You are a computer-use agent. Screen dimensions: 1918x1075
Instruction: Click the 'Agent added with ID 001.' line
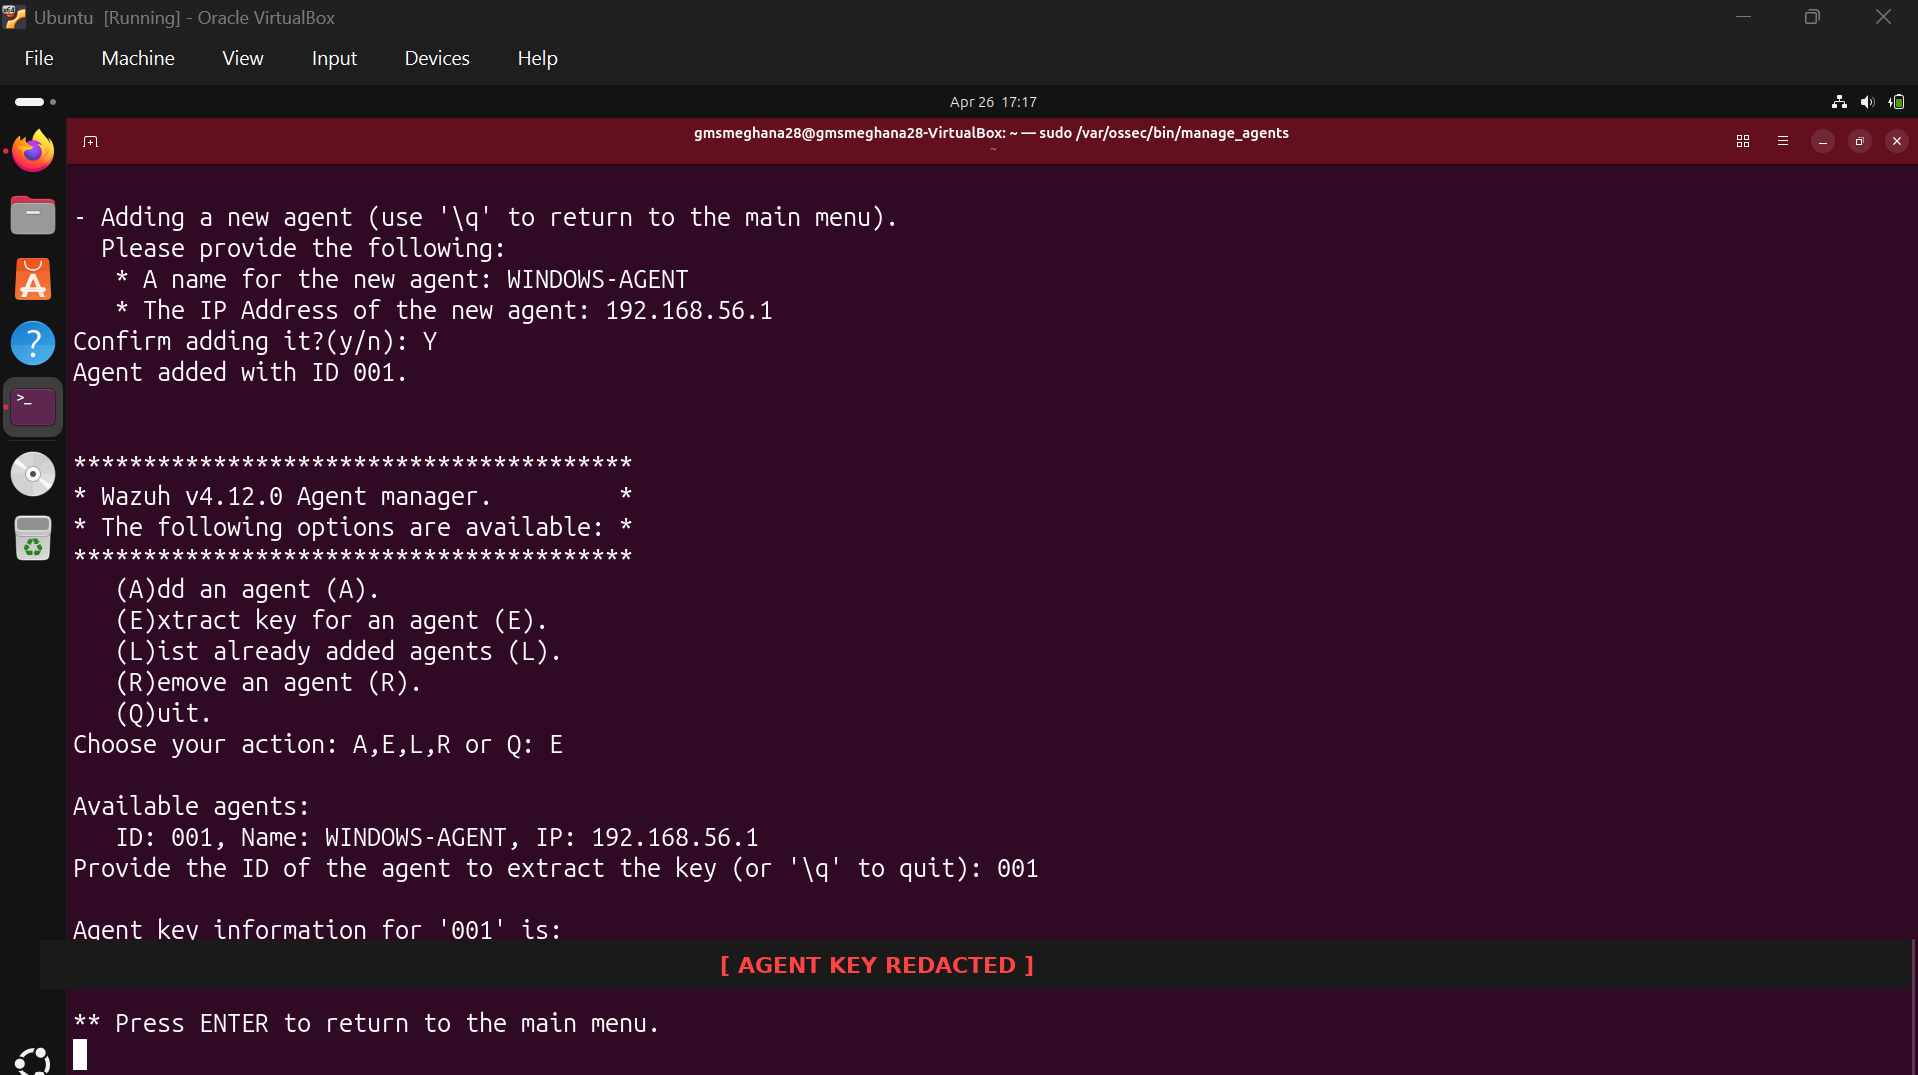point(240,373)
